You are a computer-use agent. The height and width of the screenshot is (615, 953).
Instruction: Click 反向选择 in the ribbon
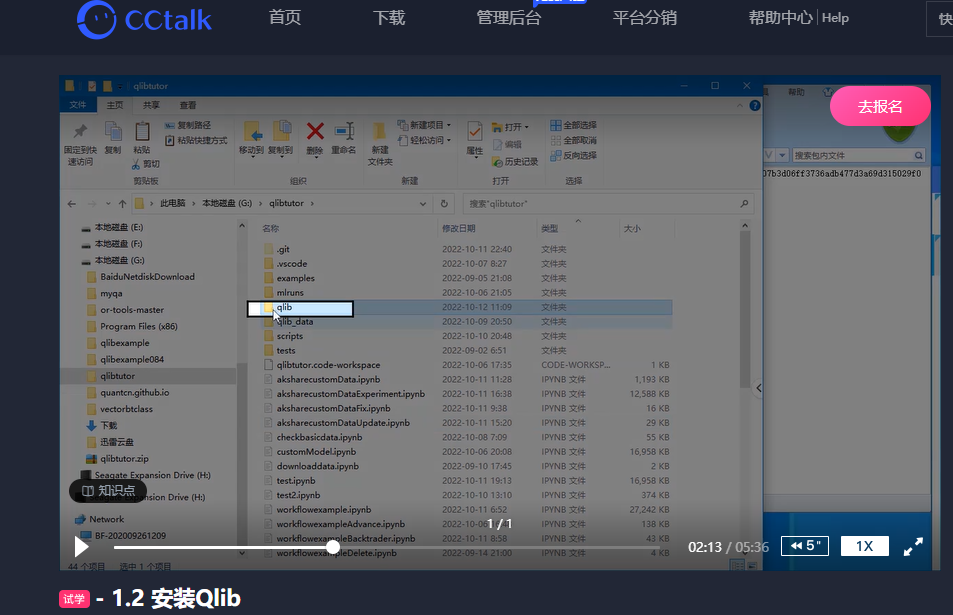tap(573, 156)
